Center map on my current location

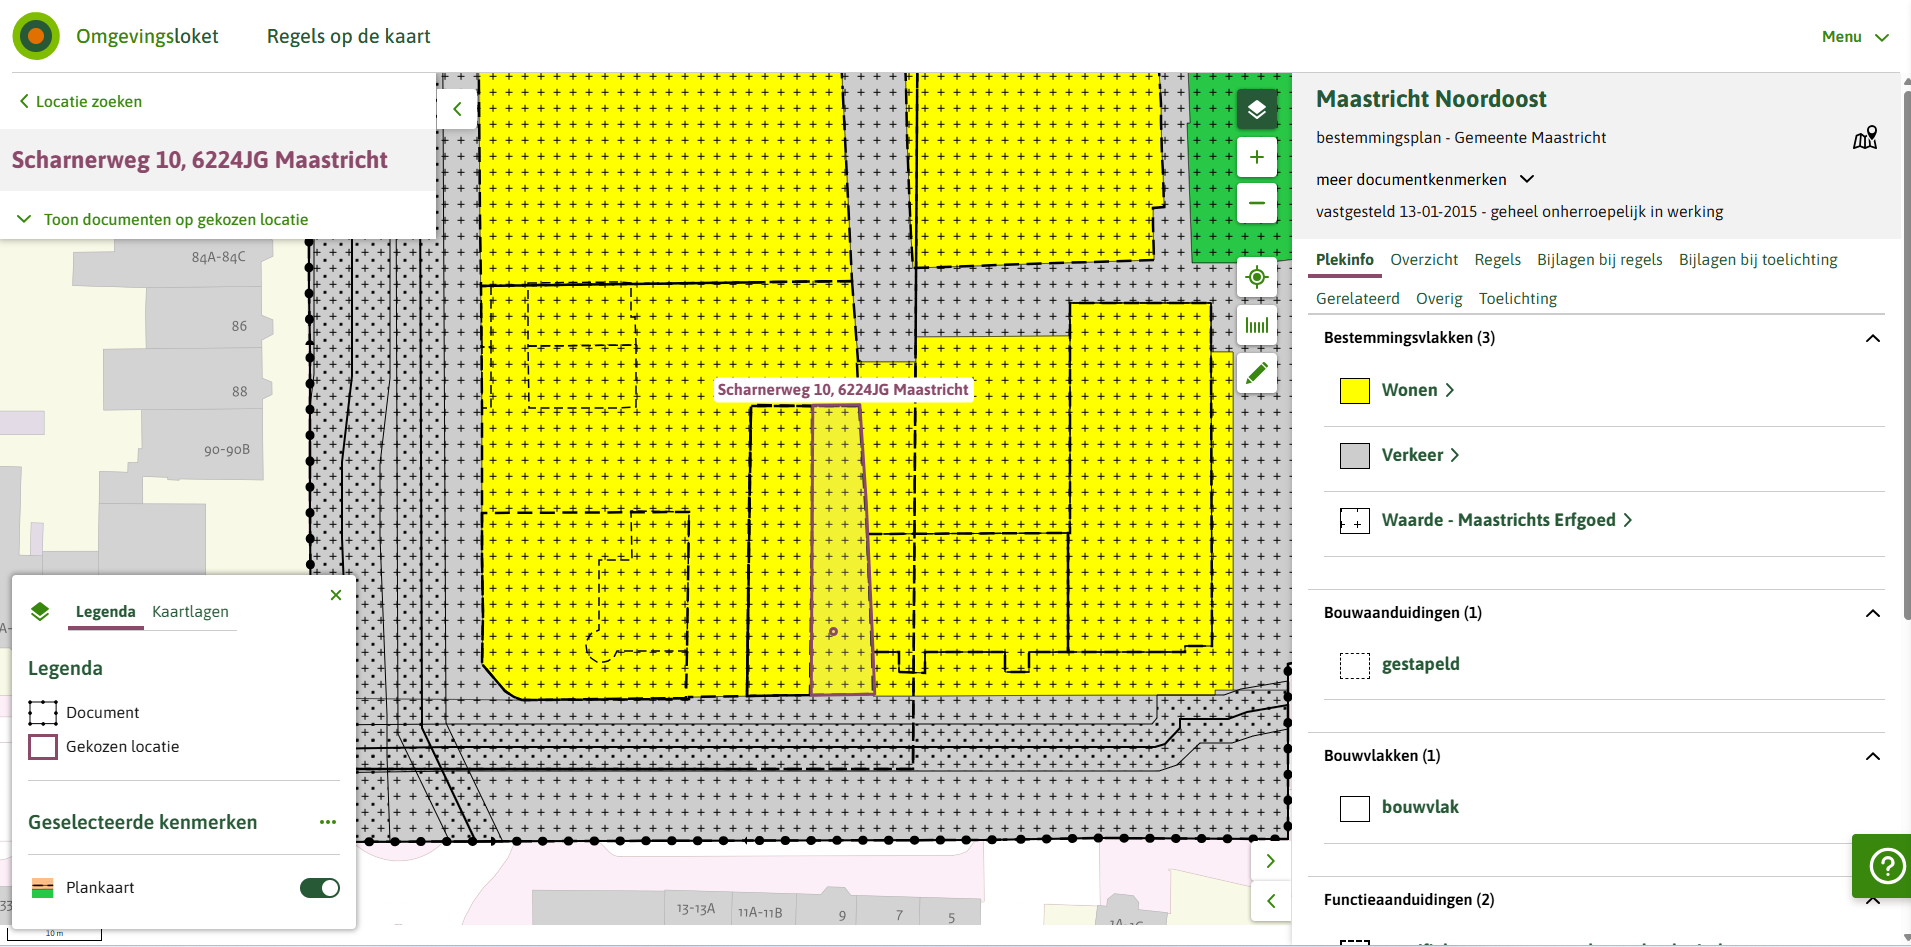click(1257, 277)
